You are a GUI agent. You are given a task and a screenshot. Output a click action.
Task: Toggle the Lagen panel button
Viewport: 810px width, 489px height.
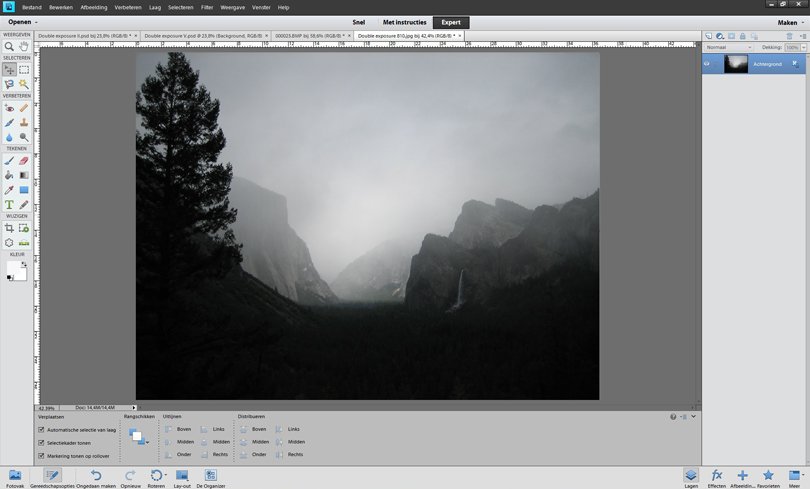(x=691, y=478)
